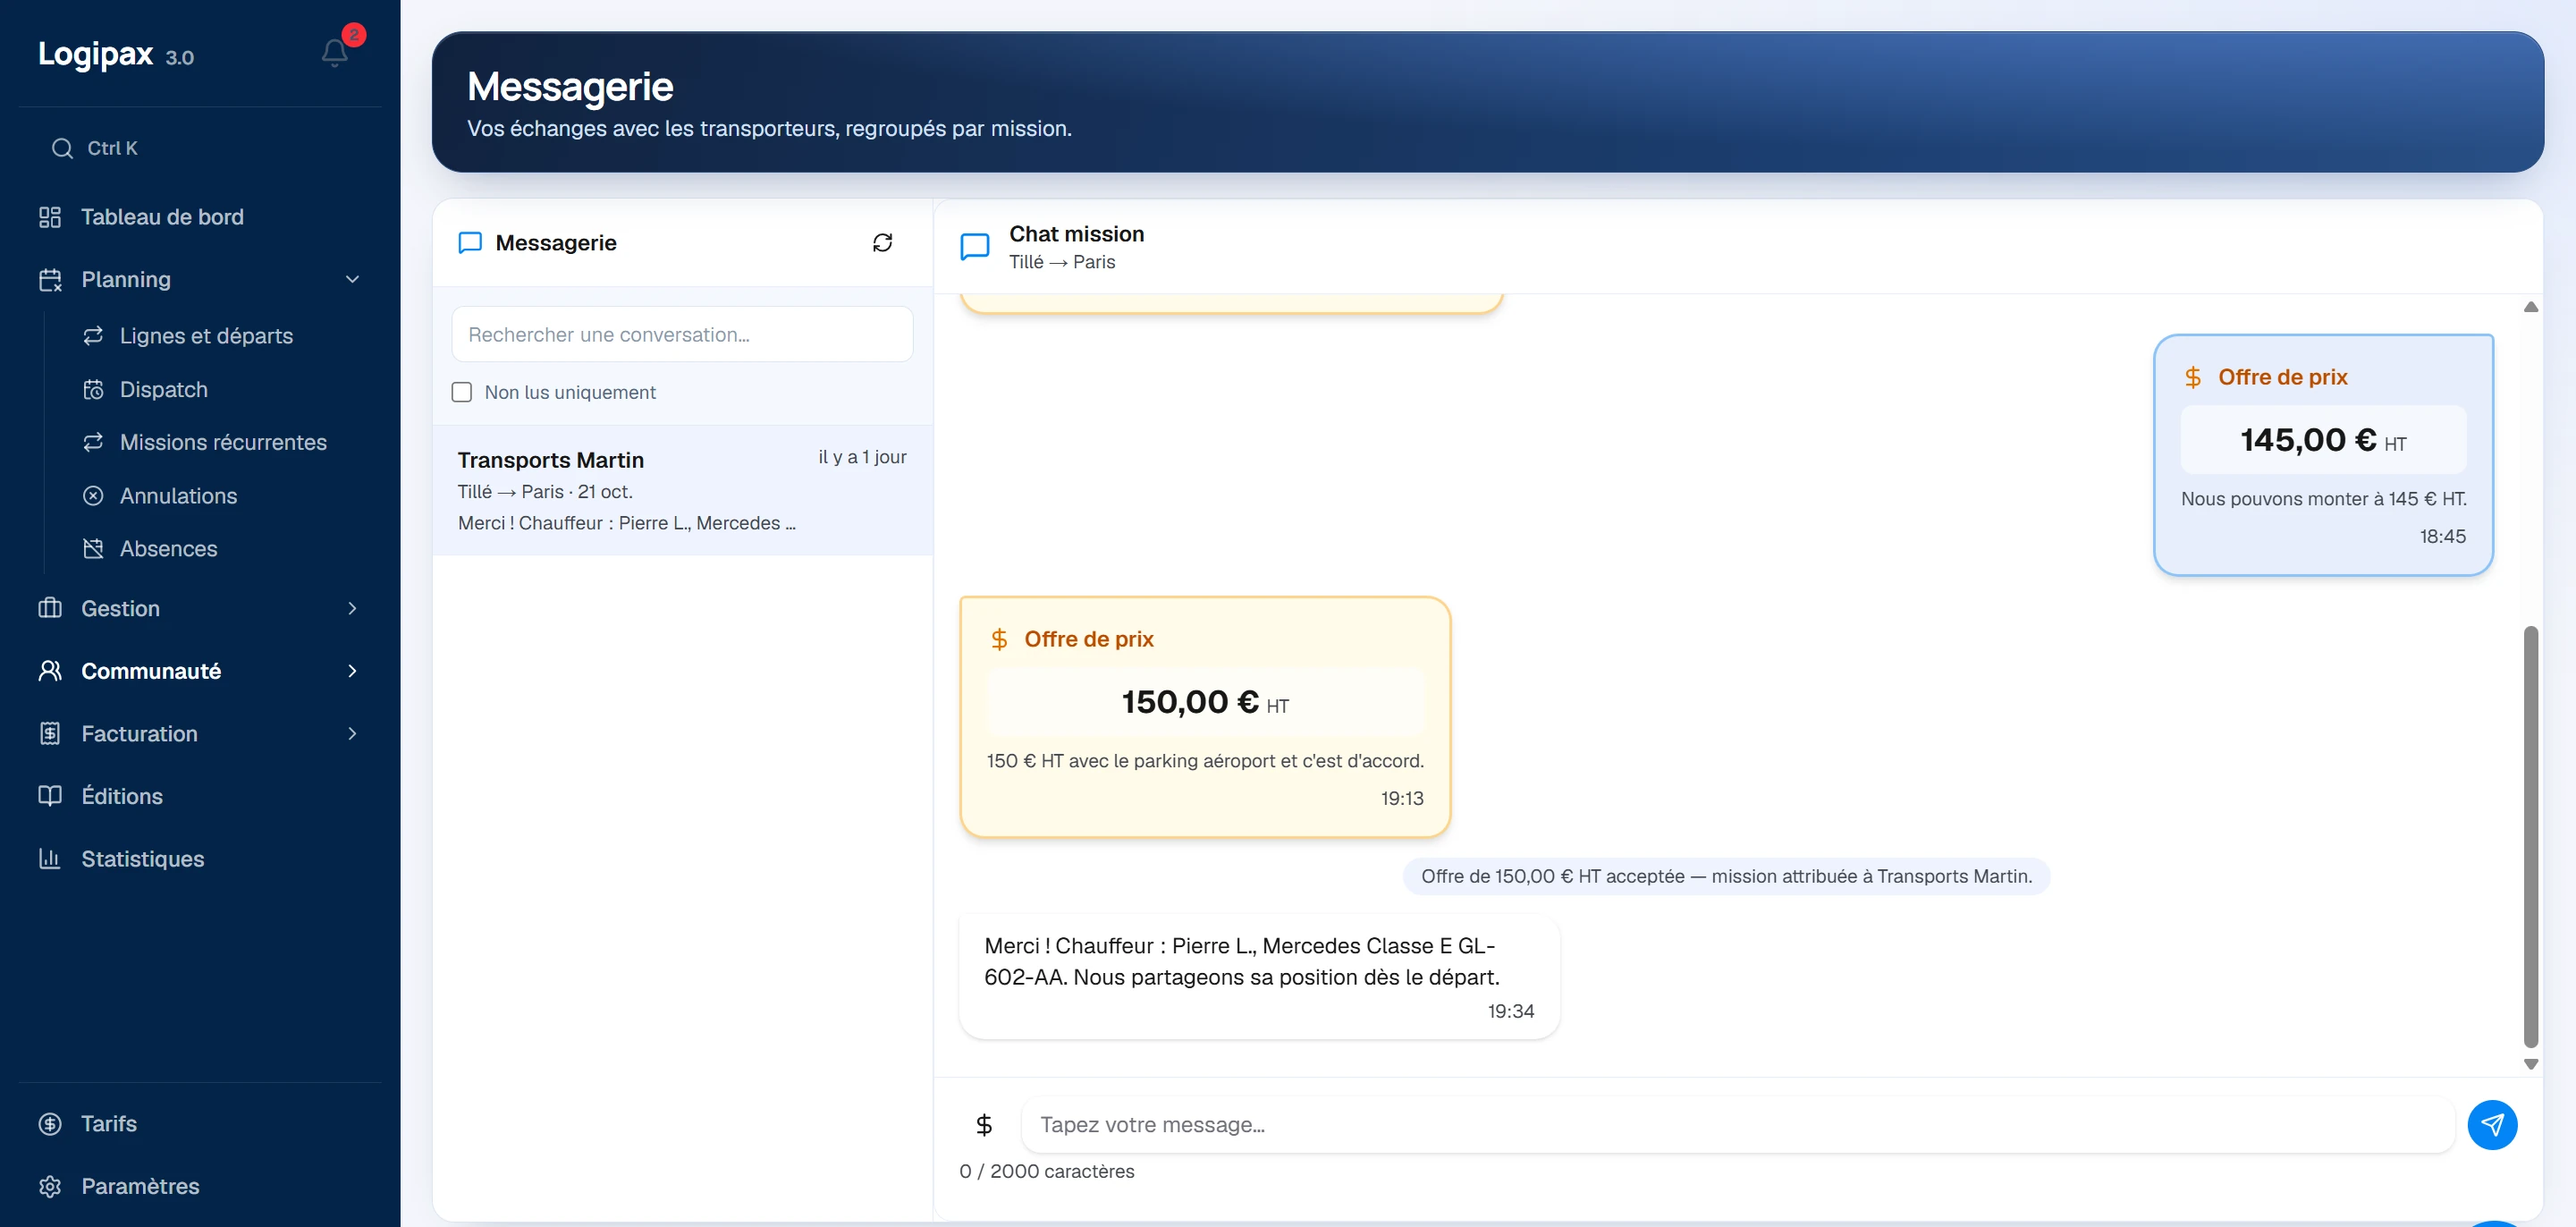Click the Planning calendar icon

click(x=50, y=279)
